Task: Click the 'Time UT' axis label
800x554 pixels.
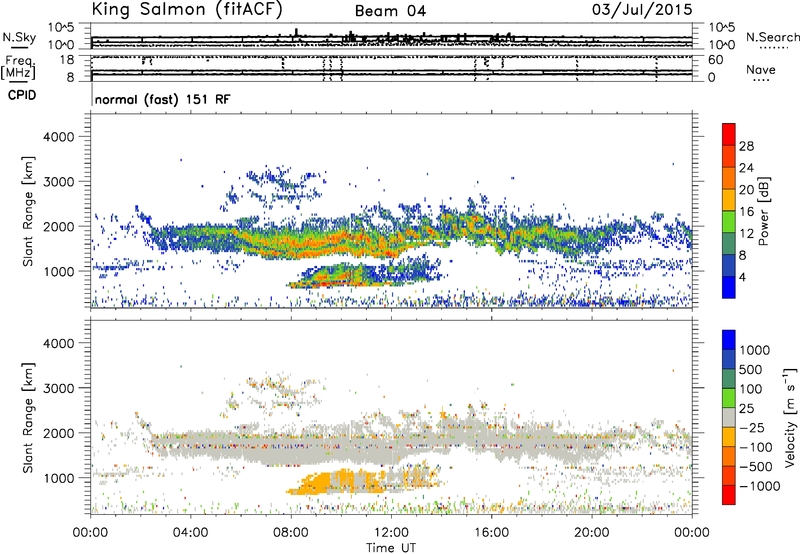Action: pyautogui.click(x=391, y=548)
